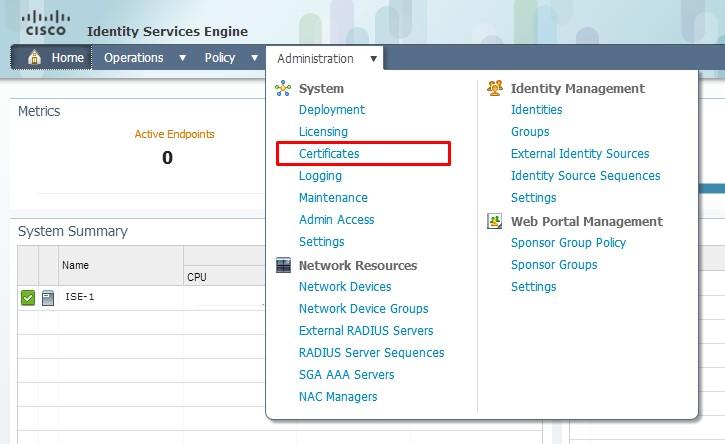
Task: Click the Network Resources icon
Action: click(283, 265)
